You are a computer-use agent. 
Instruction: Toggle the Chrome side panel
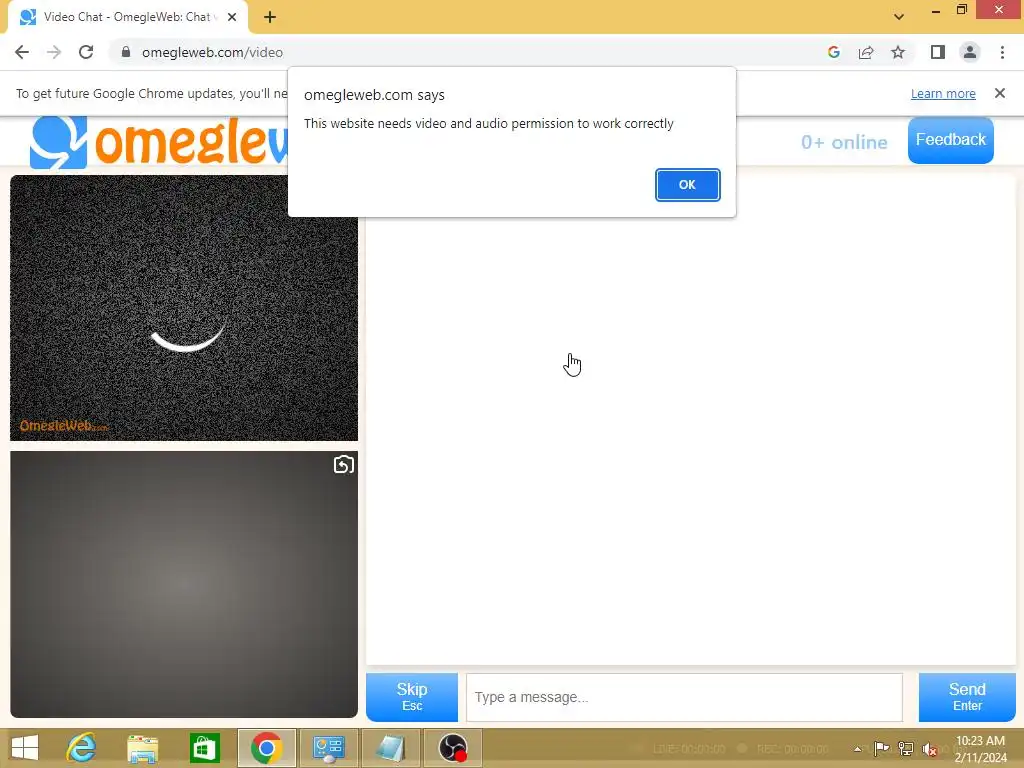[x=938, y=52]
